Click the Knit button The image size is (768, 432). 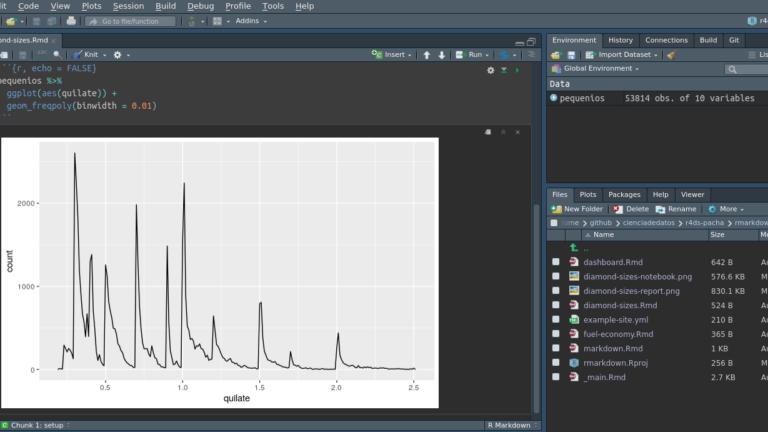pos(86,55)
